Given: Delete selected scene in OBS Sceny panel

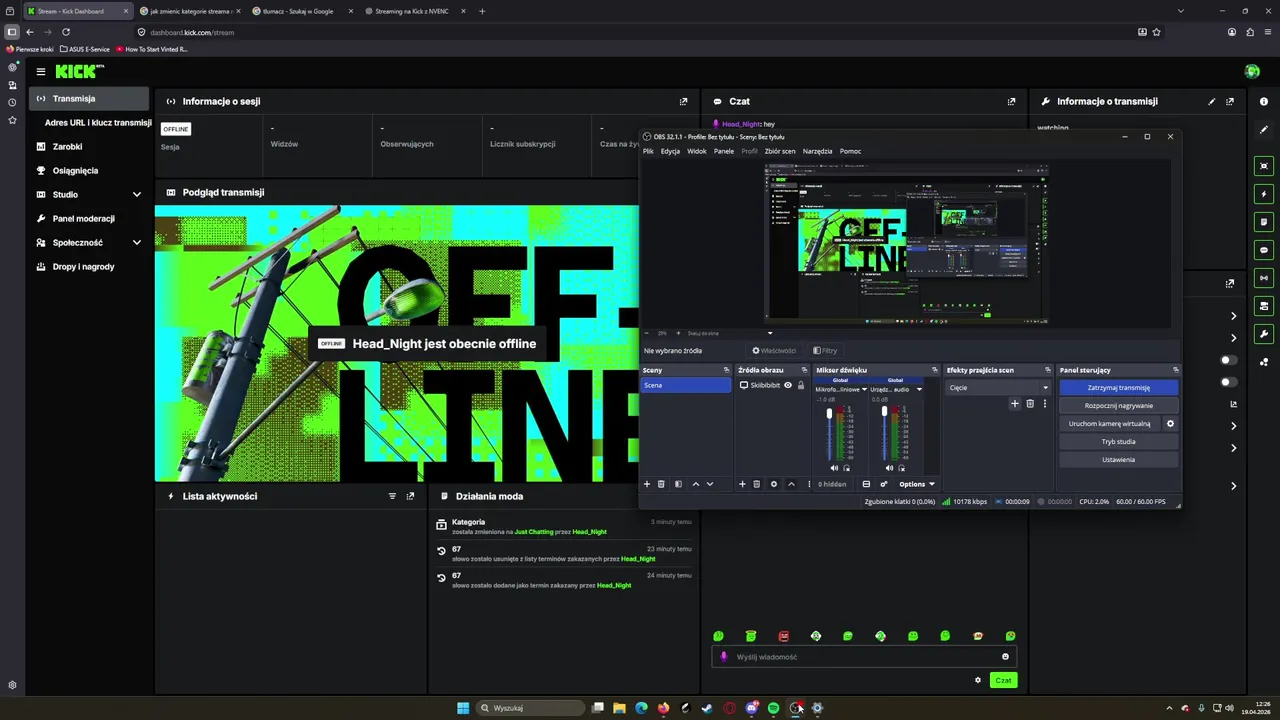Looking at the screenshot, I should click(662, 484).
